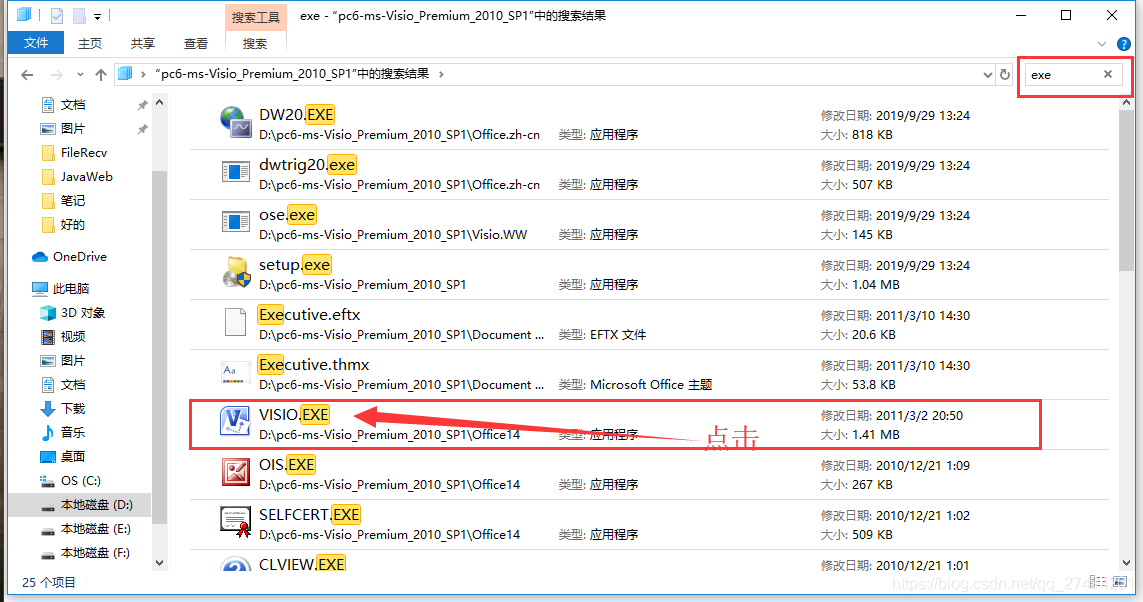Unpin 图片 pin icon in quick access
1143x602 pixels.
(x=142, y=129)
